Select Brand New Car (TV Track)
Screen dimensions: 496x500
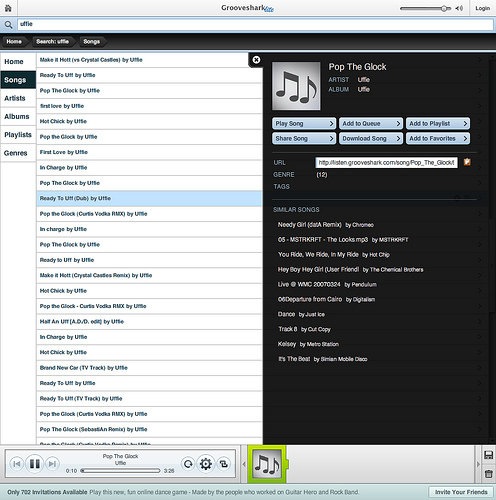click(x=149, y=368)
